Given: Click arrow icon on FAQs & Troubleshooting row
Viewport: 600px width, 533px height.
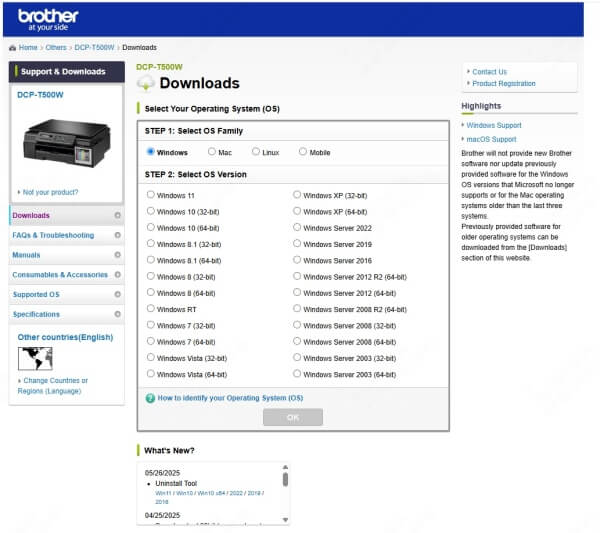Looking at the screenshot, I should click(117, 235).
